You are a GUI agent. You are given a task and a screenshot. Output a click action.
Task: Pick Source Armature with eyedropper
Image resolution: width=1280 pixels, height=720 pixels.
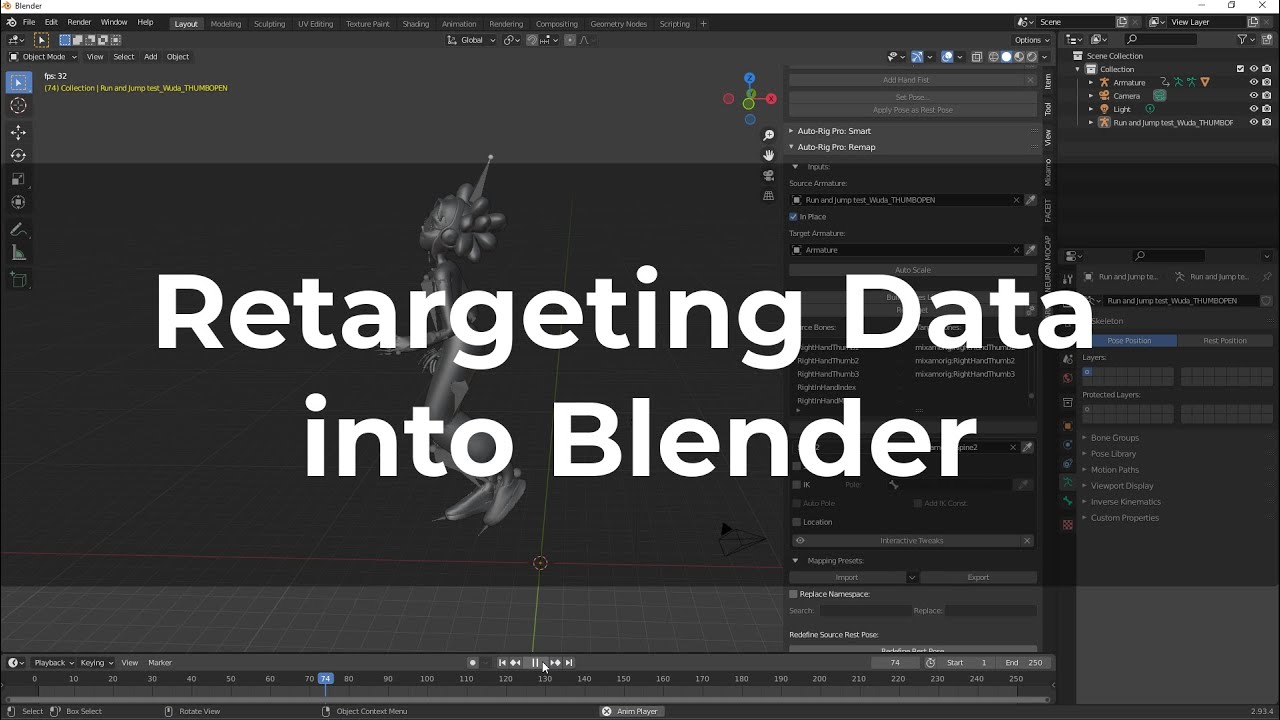(1031, 200)
